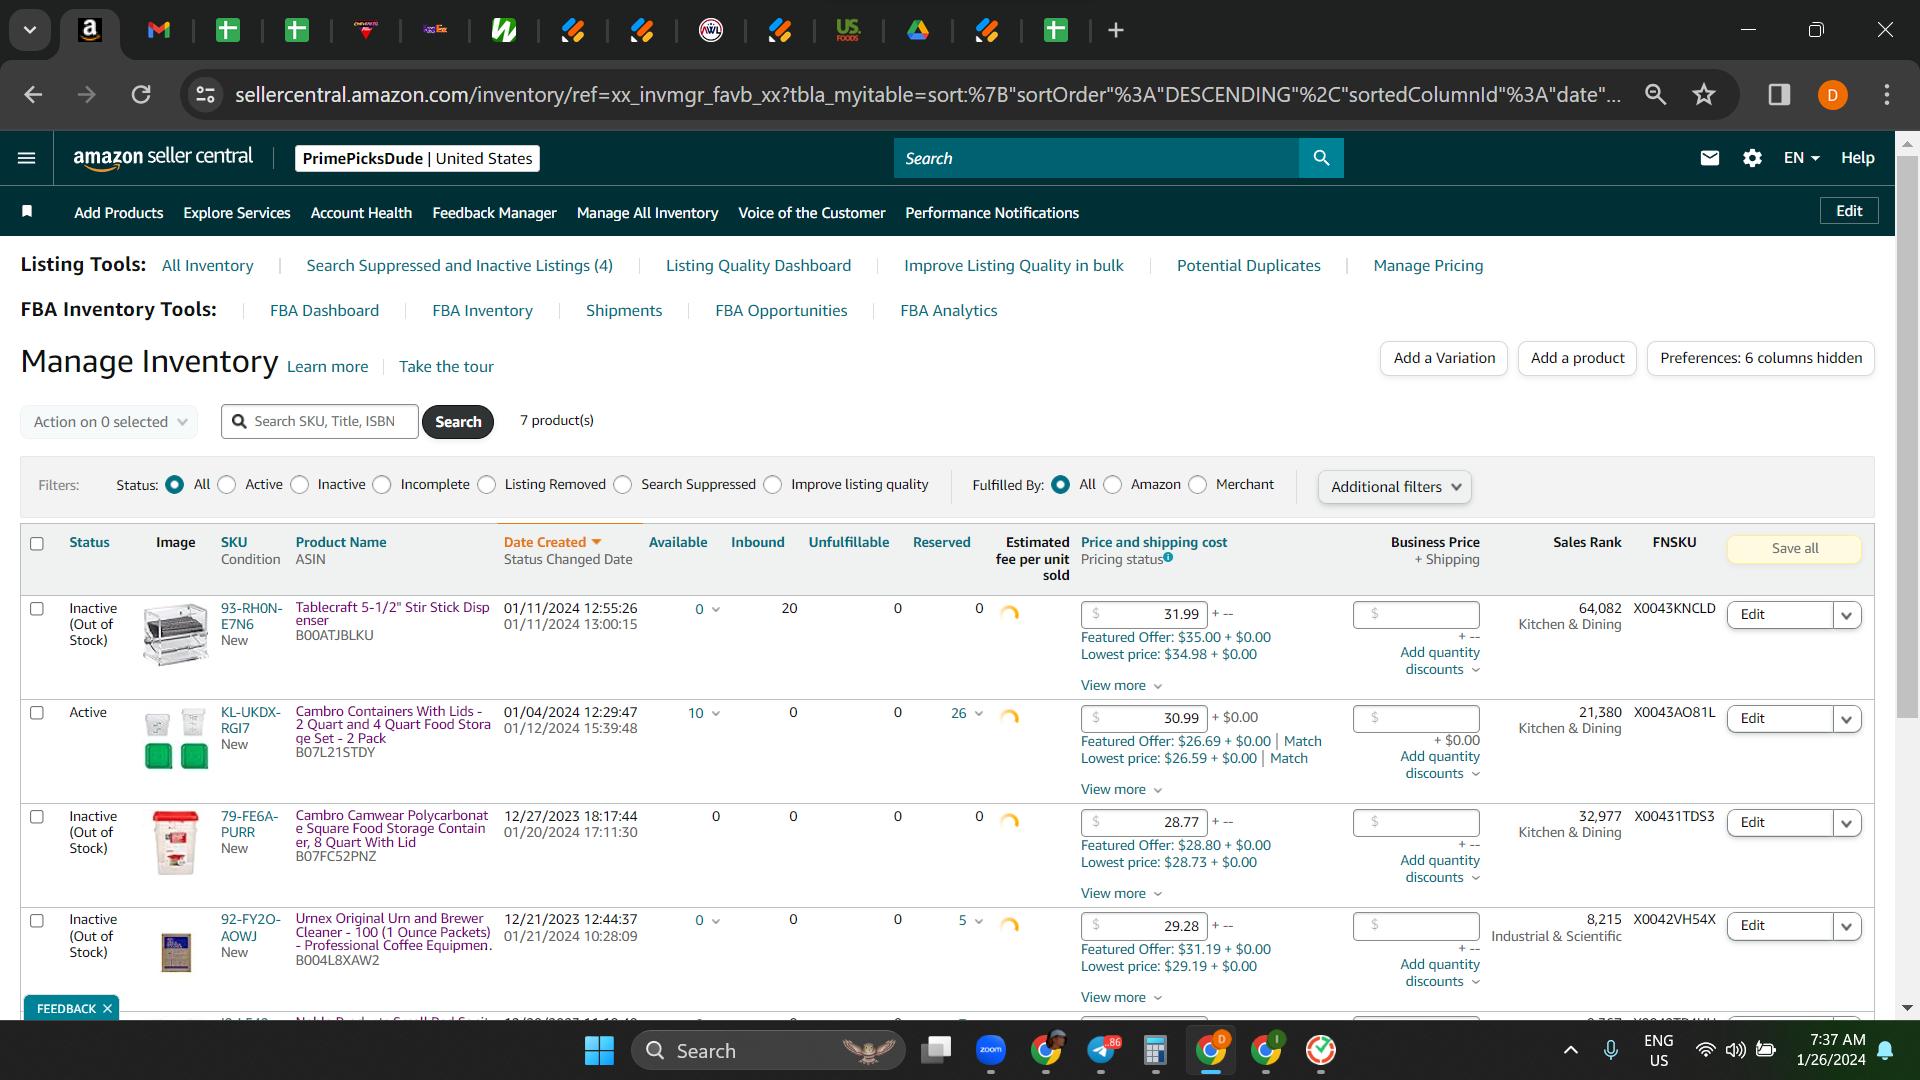
Task: Switch to the US Foods tab
Action: [x=848, y=30]
